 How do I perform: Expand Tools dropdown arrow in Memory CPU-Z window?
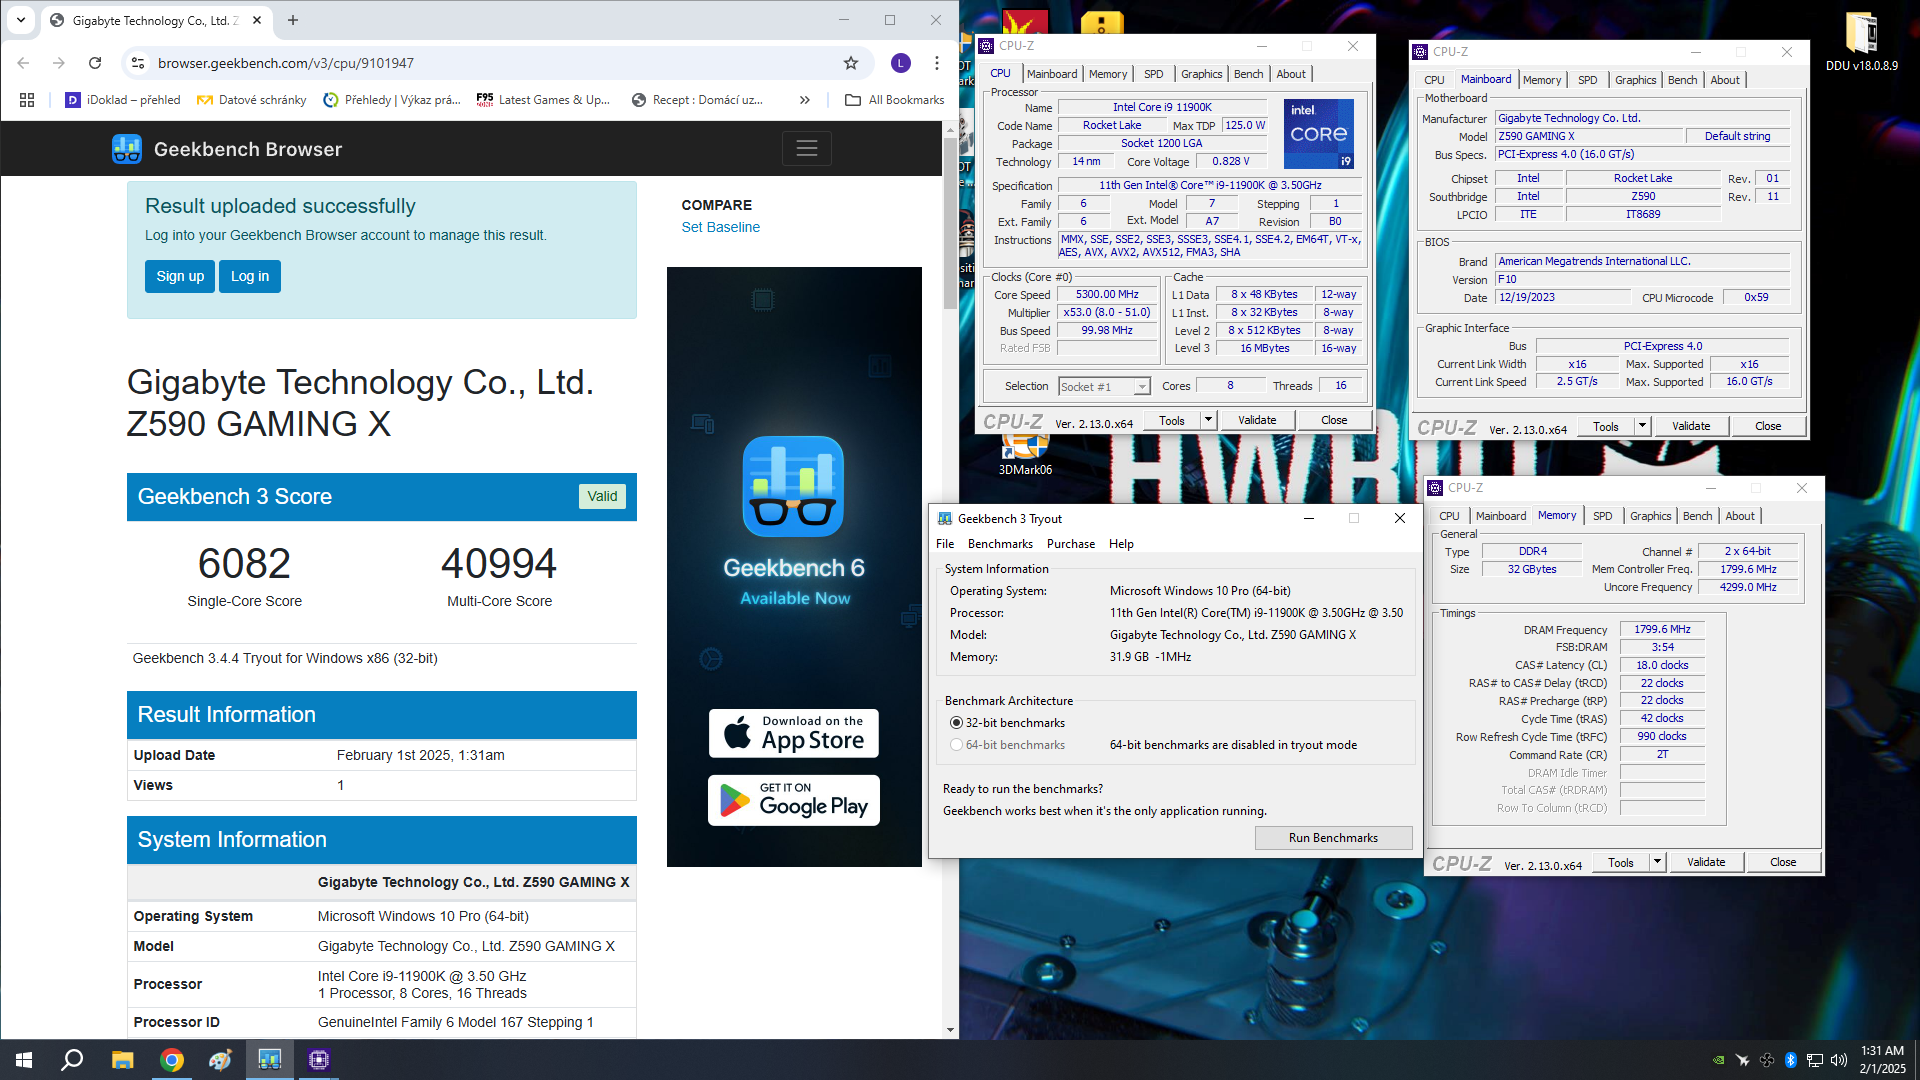tap(1657, 862)
